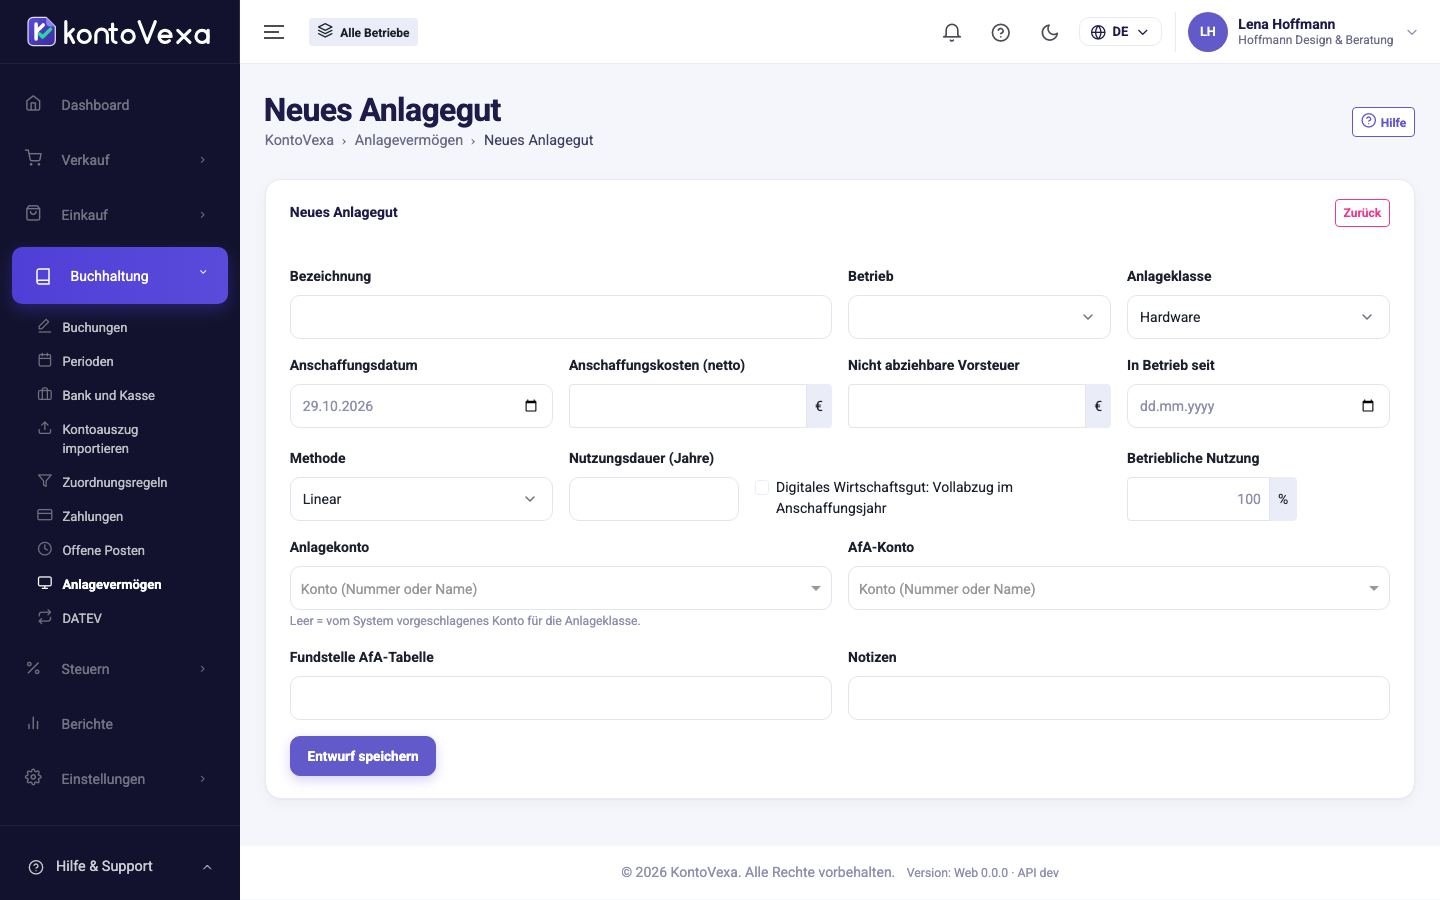
Task: Open calendar picker for Anschaffungsdatum
Action: click(531, 406)
